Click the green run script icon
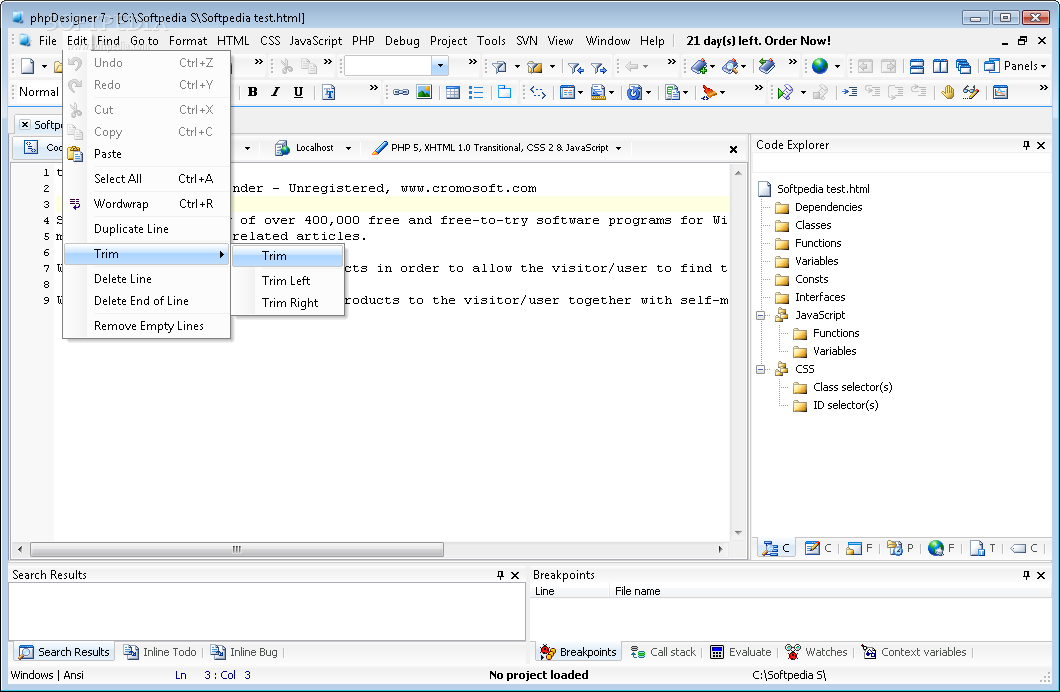 (785, 92)
